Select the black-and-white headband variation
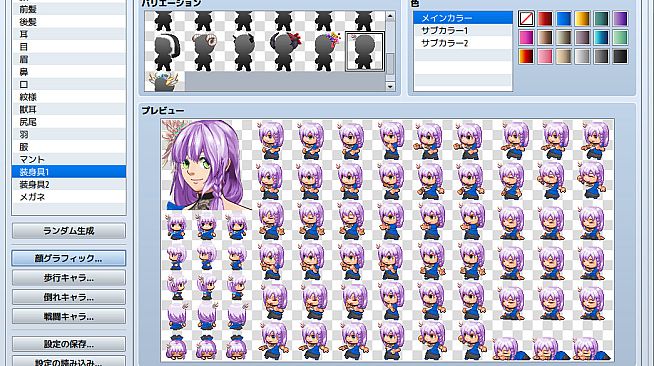Screen dimensions: 654x366 coord(164,52)
